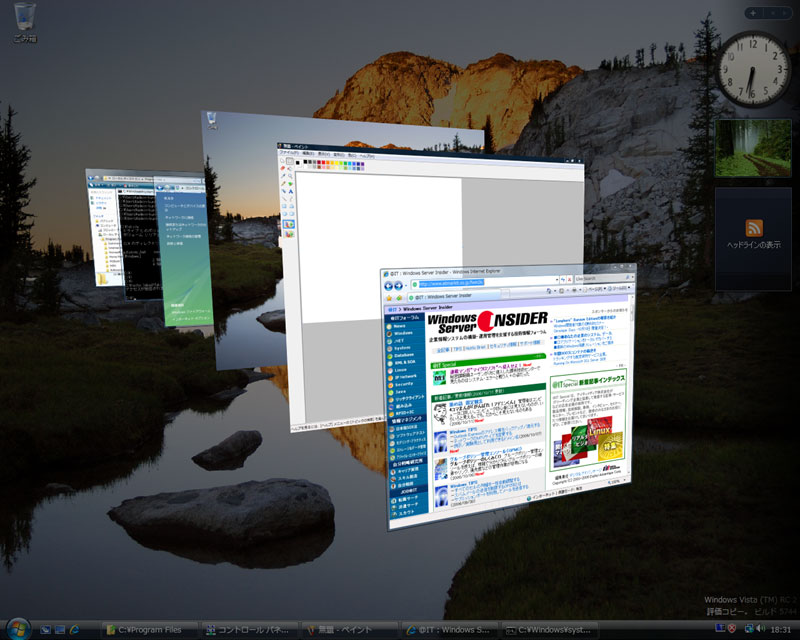Viewport: 800px width, 640px height.
Task: Open the ファイル(F) menu in Paint
Action: [289, 153]
